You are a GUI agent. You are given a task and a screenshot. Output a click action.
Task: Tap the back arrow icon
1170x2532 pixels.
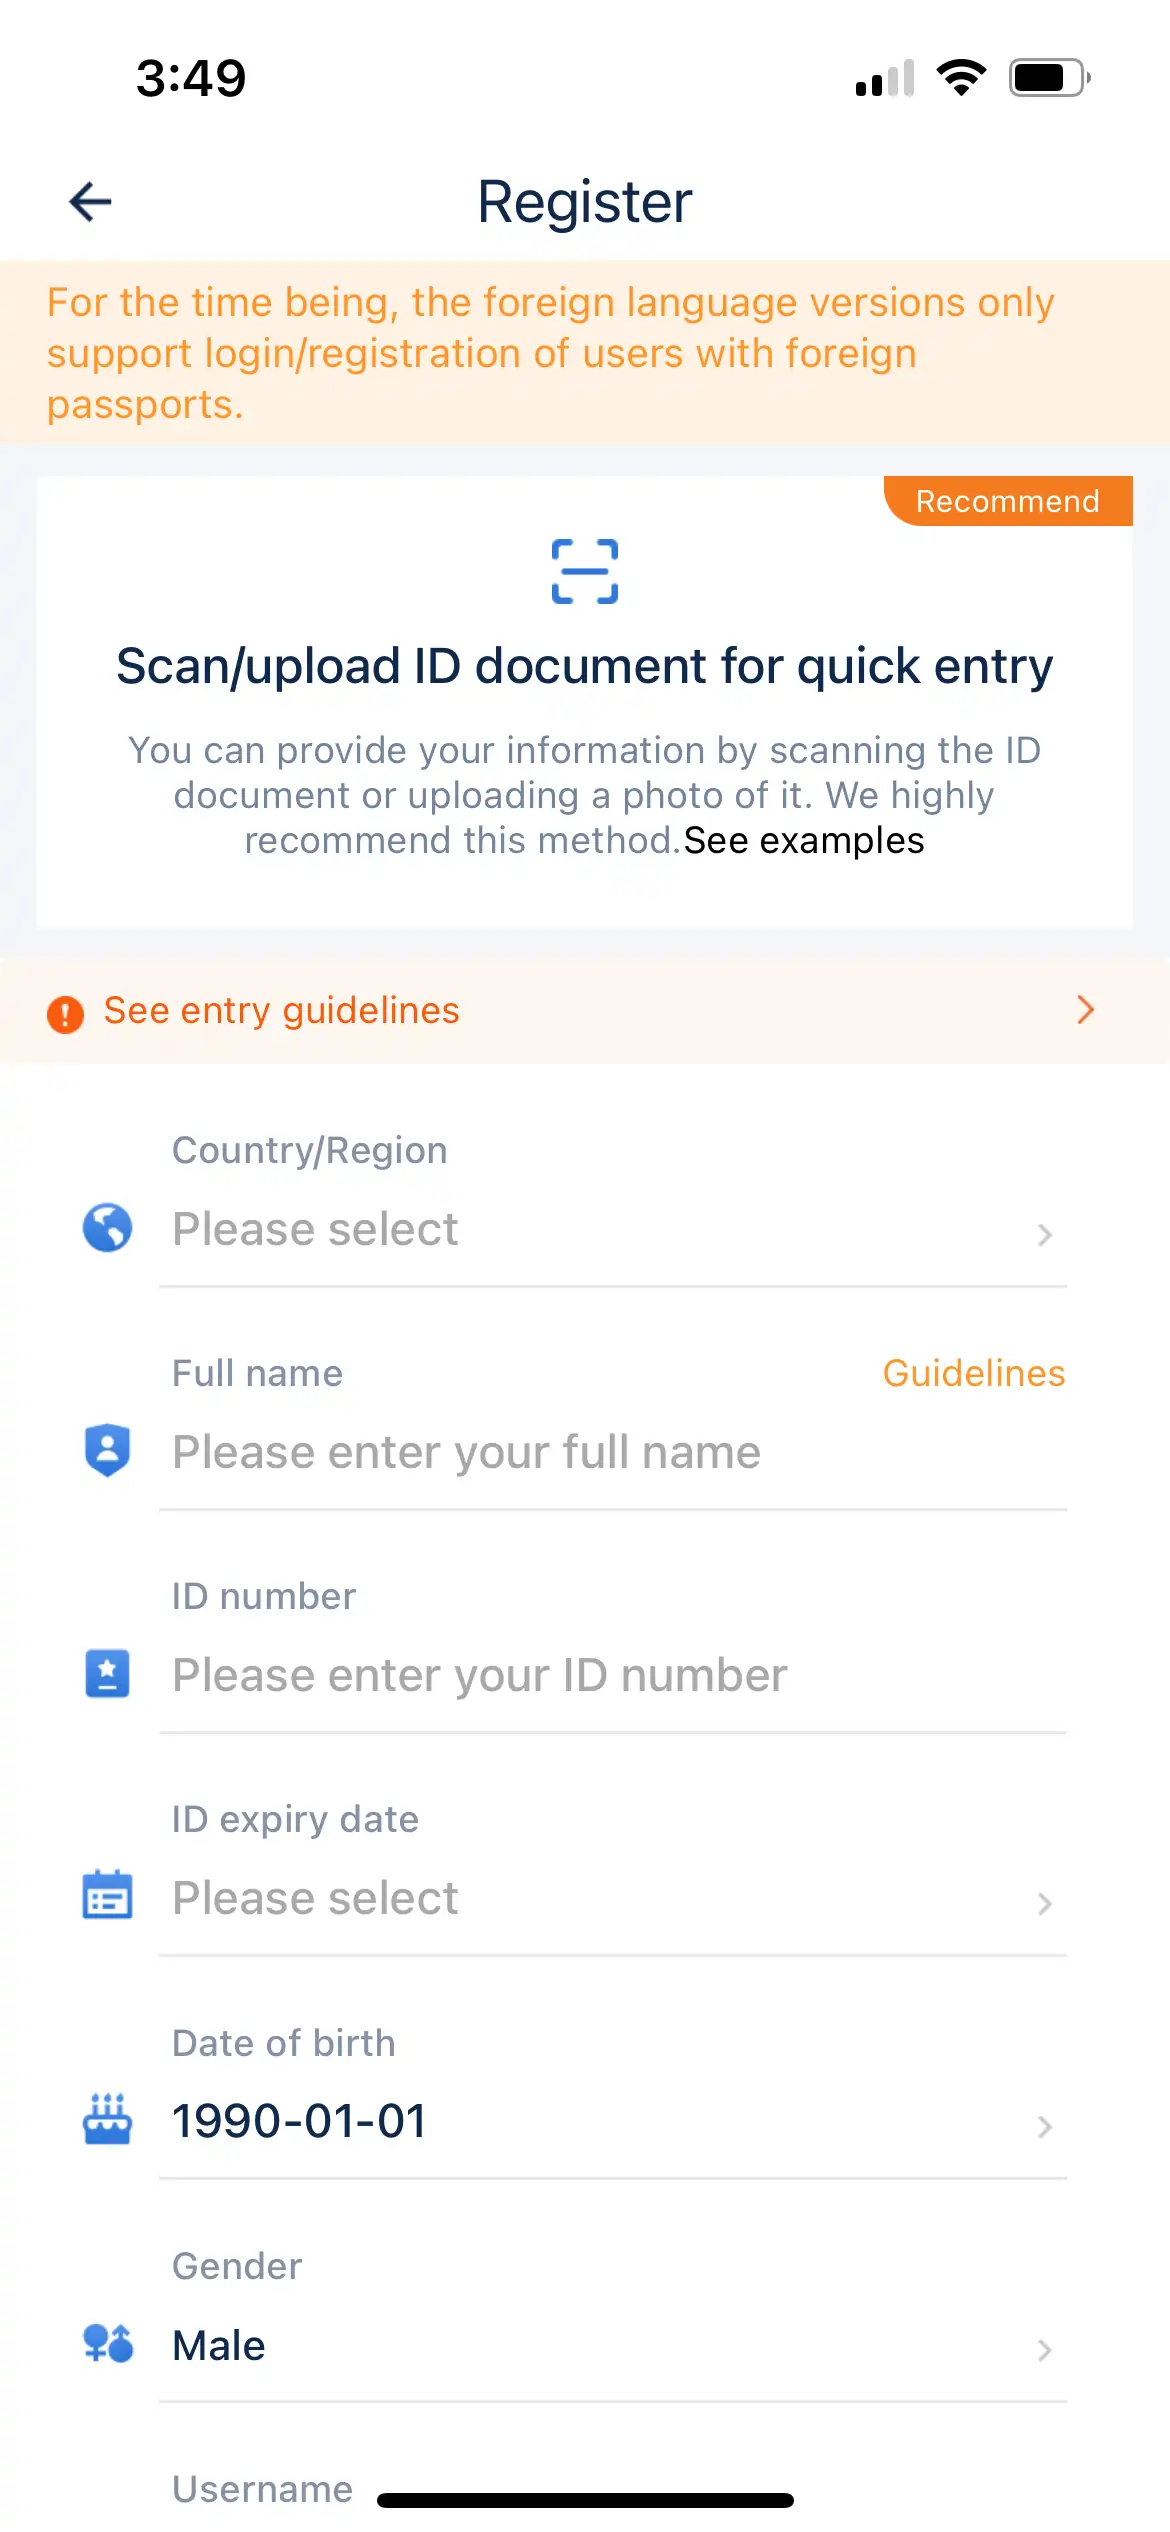[x=90, y=202]
